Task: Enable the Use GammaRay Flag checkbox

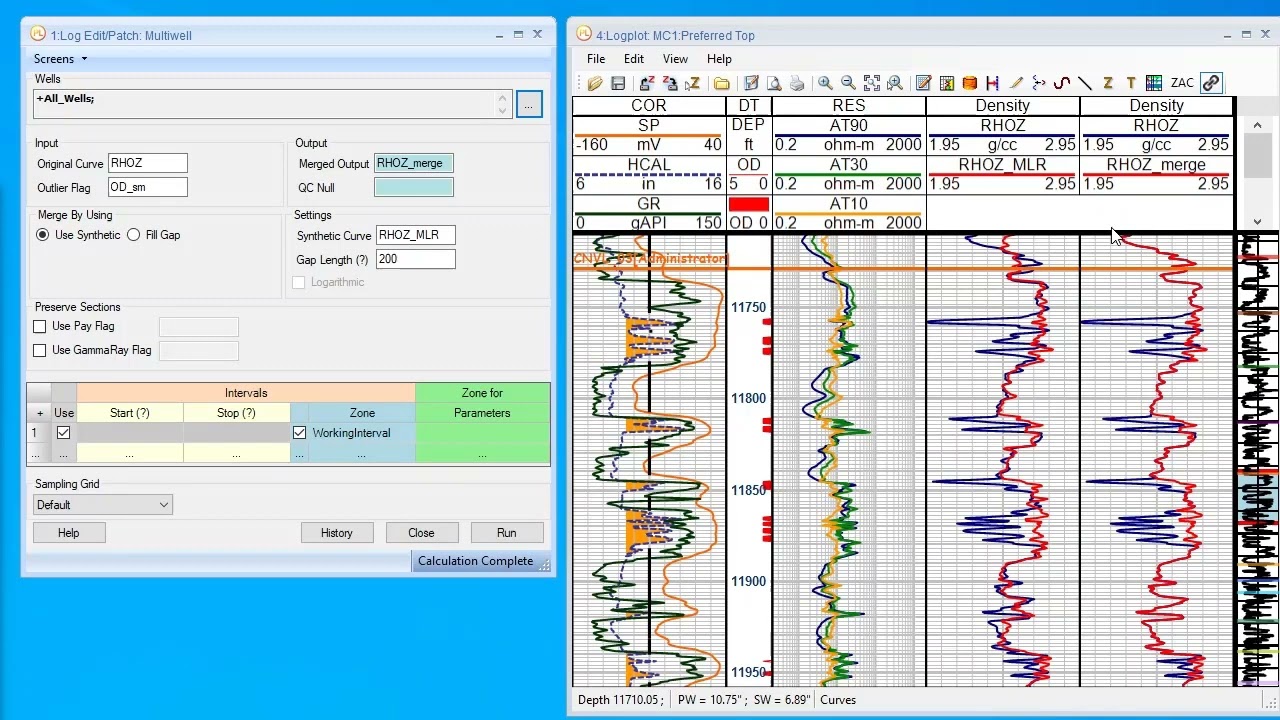Action: pyautogui.click(x=40, y=350)
